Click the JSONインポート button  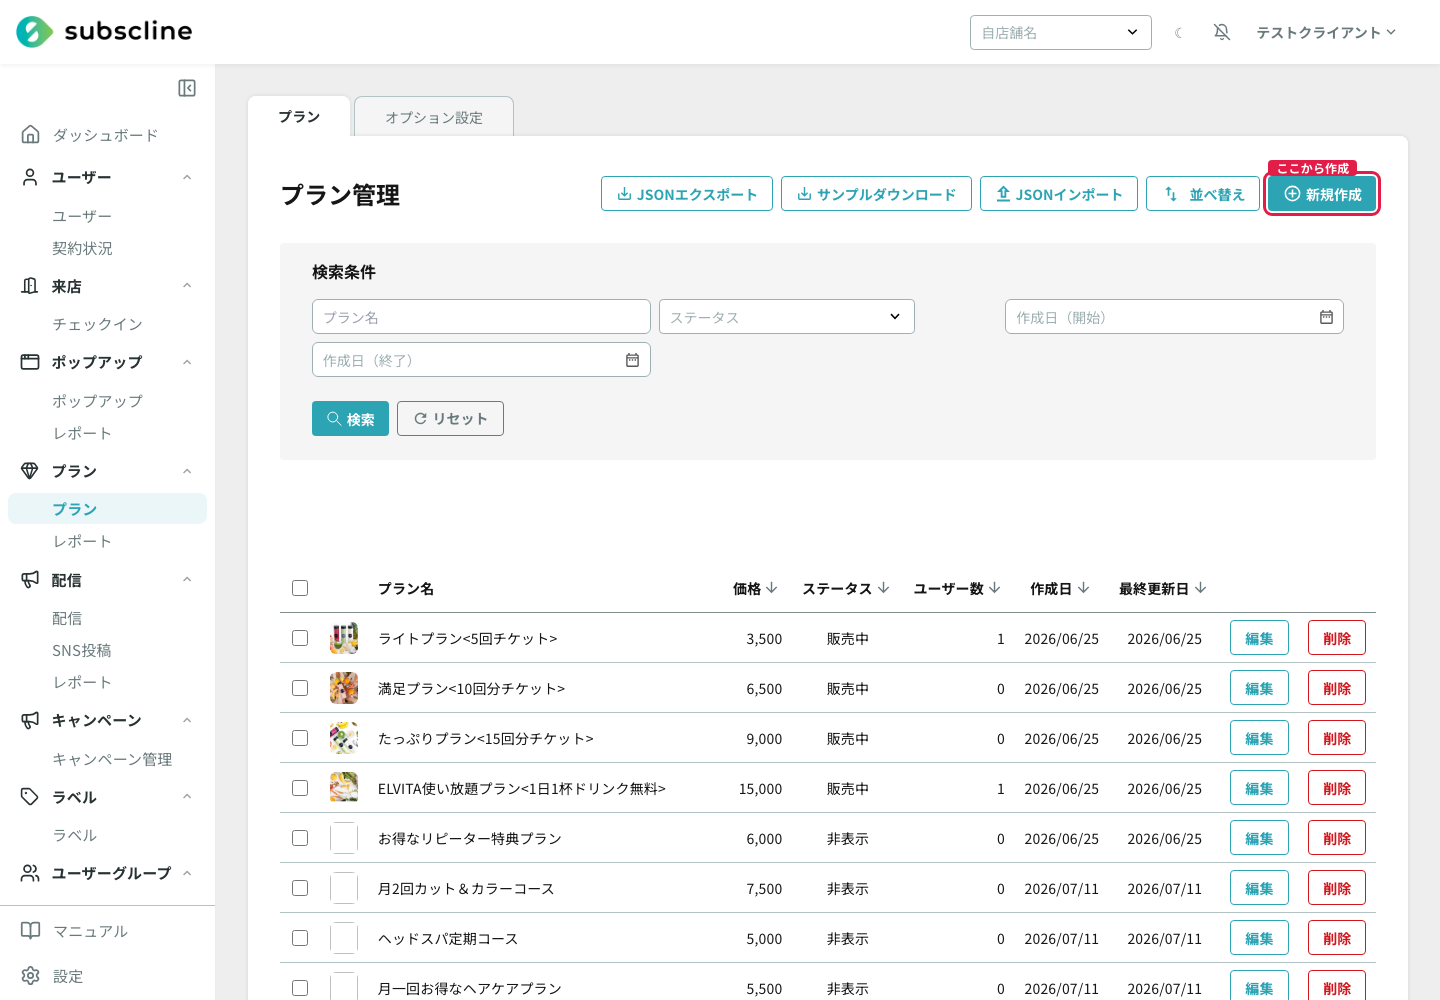[1059, 194]
